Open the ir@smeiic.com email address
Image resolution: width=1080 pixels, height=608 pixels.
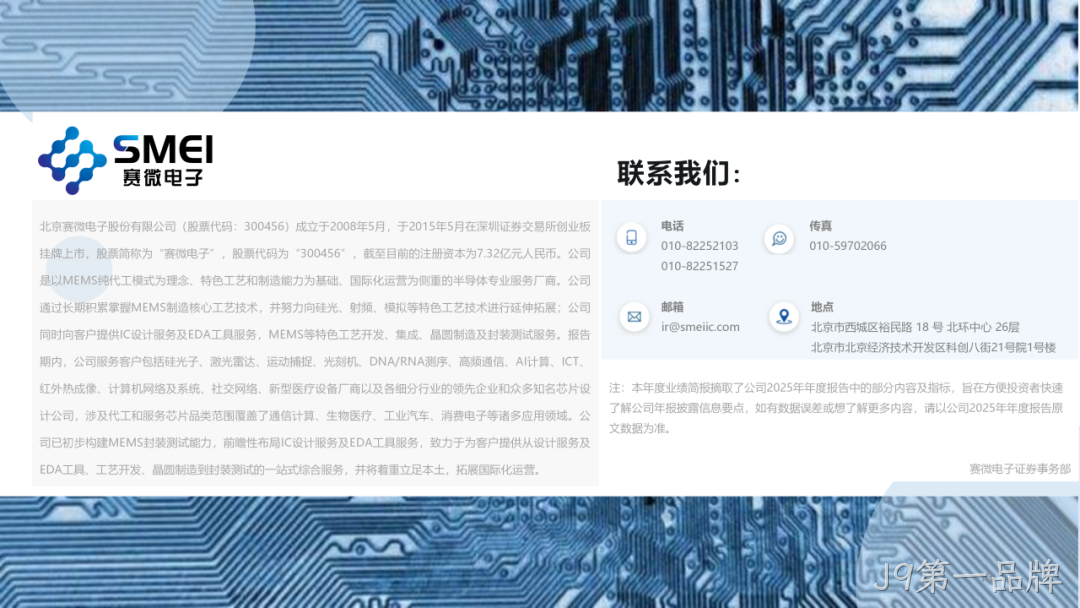point(700,327)
